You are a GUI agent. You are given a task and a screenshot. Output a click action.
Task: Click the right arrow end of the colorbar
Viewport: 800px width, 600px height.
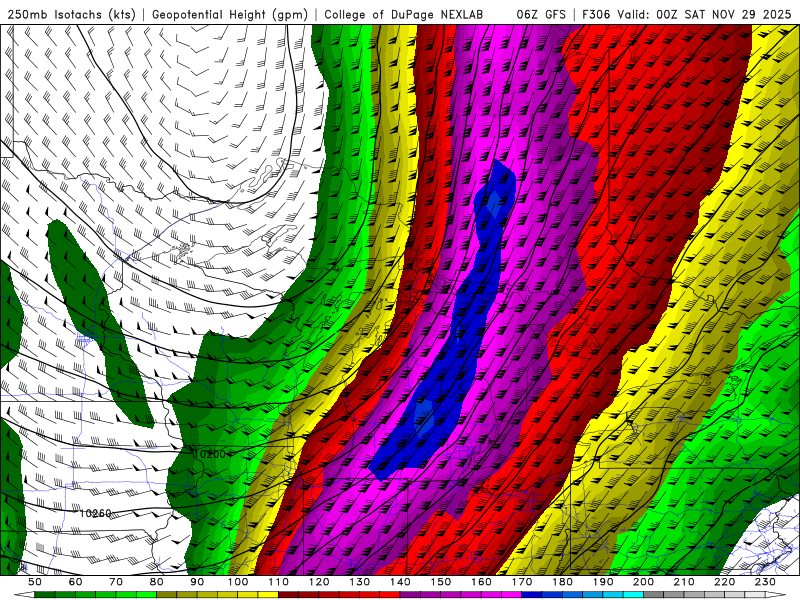[776, 595]
